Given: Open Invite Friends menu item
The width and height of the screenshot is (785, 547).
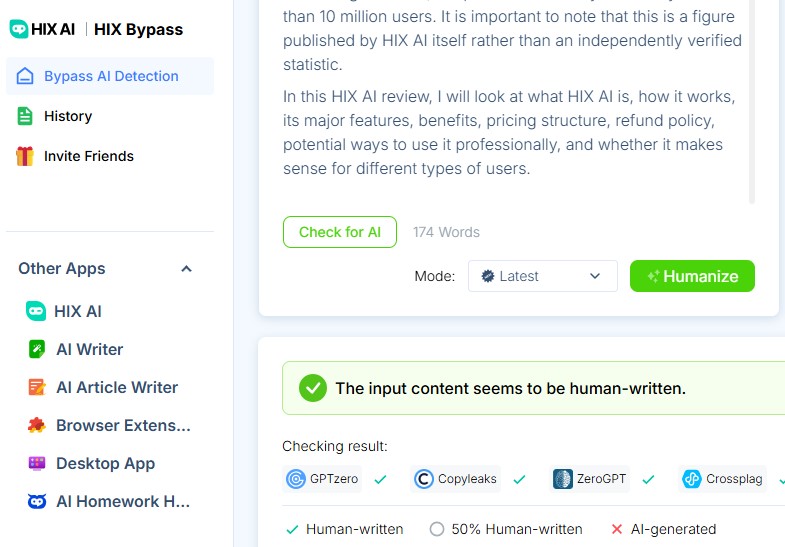Looking at the screenshot, I should click(x=89, y=156).
